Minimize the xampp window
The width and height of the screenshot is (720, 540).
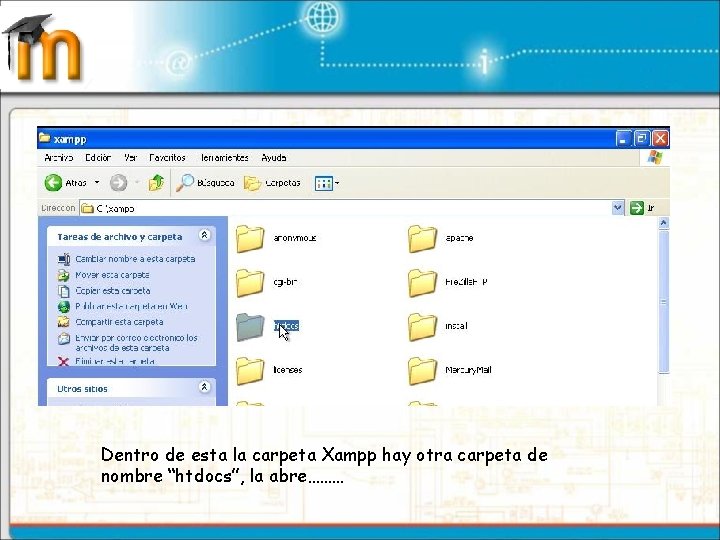tap(624, 139)
